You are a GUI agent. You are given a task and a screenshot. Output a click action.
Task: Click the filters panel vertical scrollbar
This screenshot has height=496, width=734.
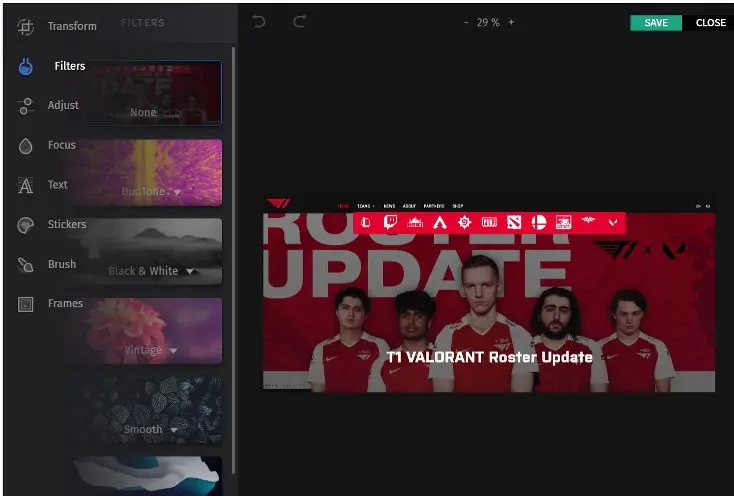pyautogui.click(x=234, y=250)
